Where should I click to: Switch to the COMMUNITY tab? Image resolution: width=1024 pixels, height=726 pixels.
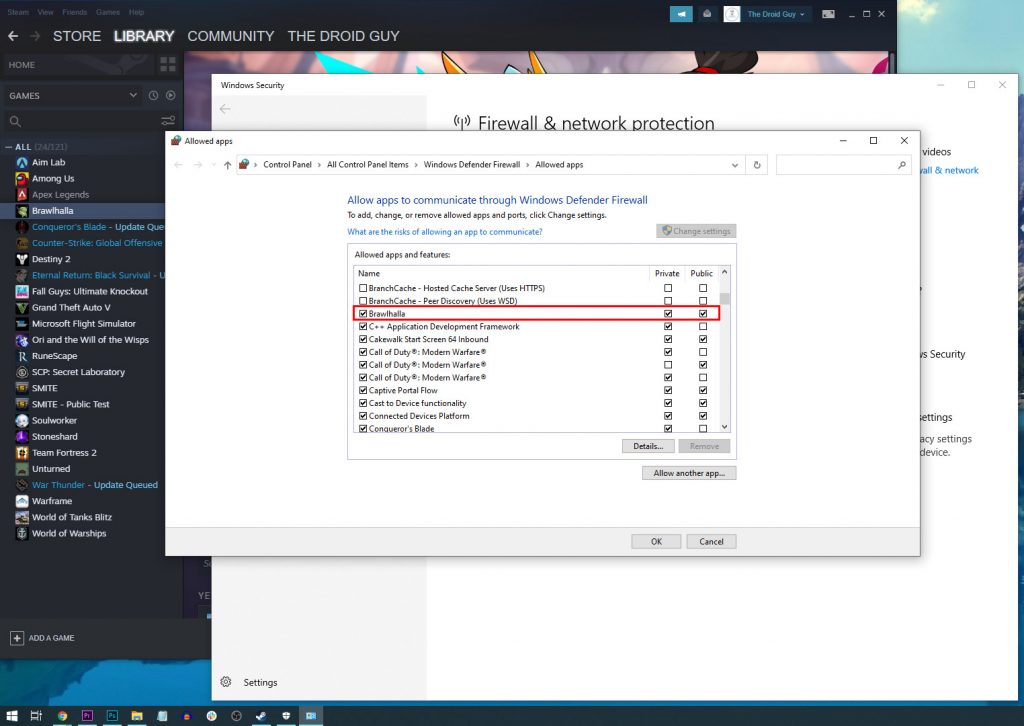point(231,36)
